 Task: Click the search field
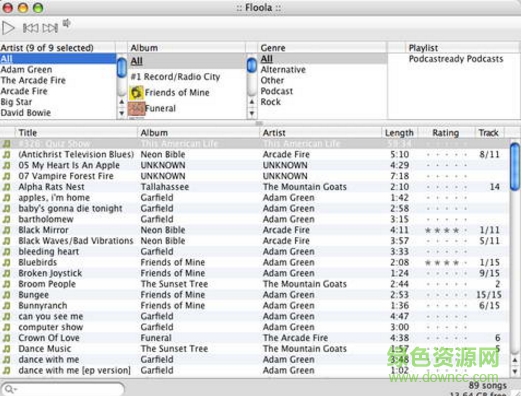point(63,389)
